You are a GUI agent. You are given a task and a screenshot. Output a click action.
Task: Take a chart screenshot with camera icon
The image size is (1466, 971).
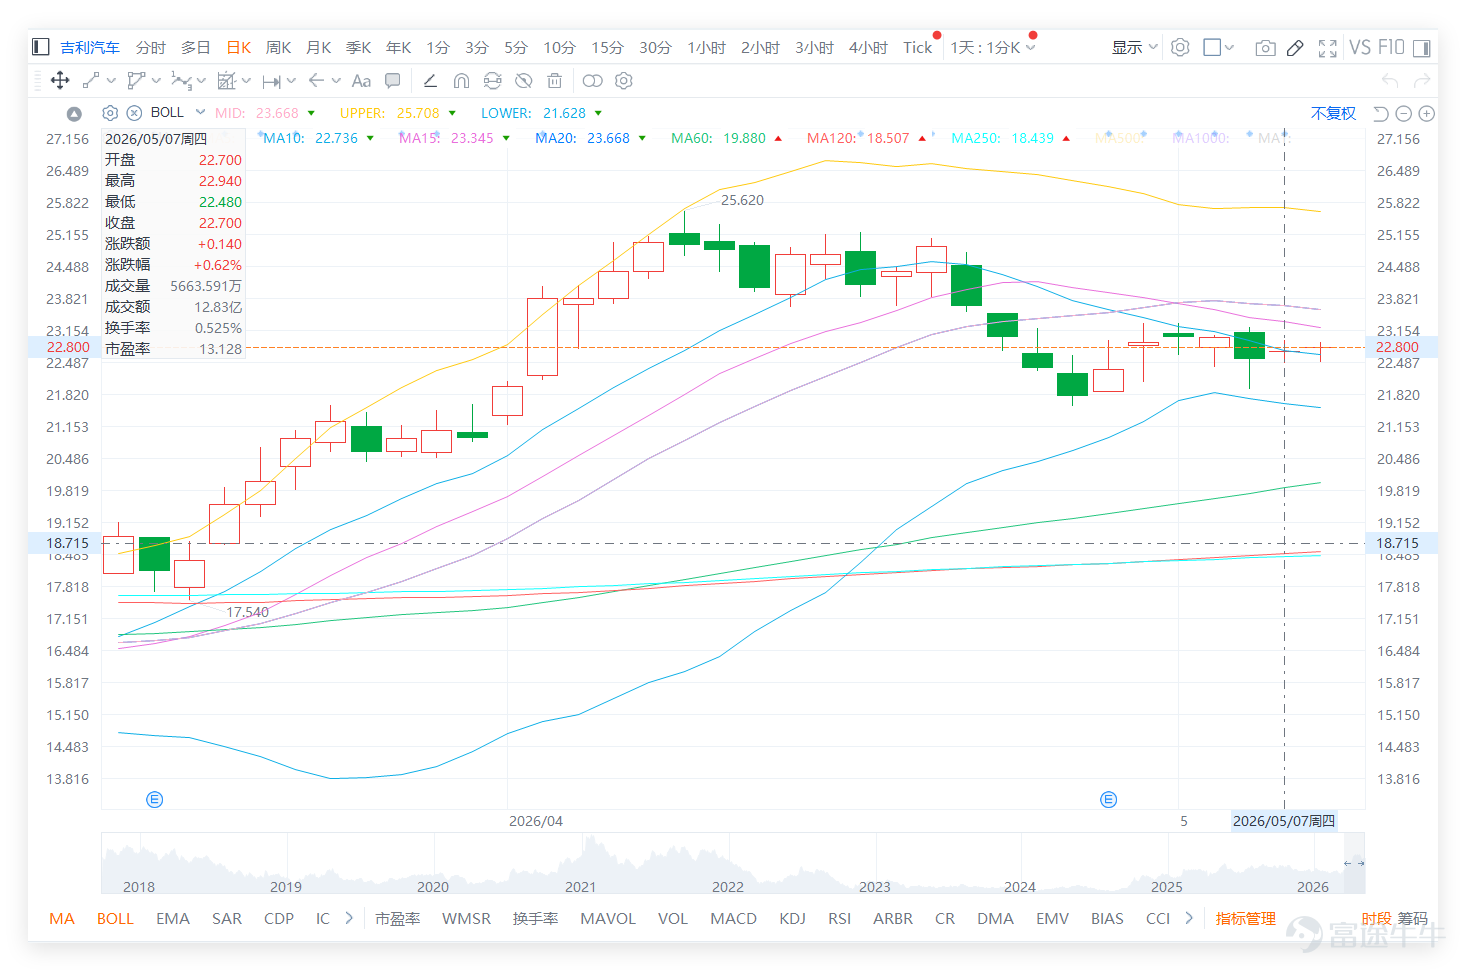(x=1265, y=47)
